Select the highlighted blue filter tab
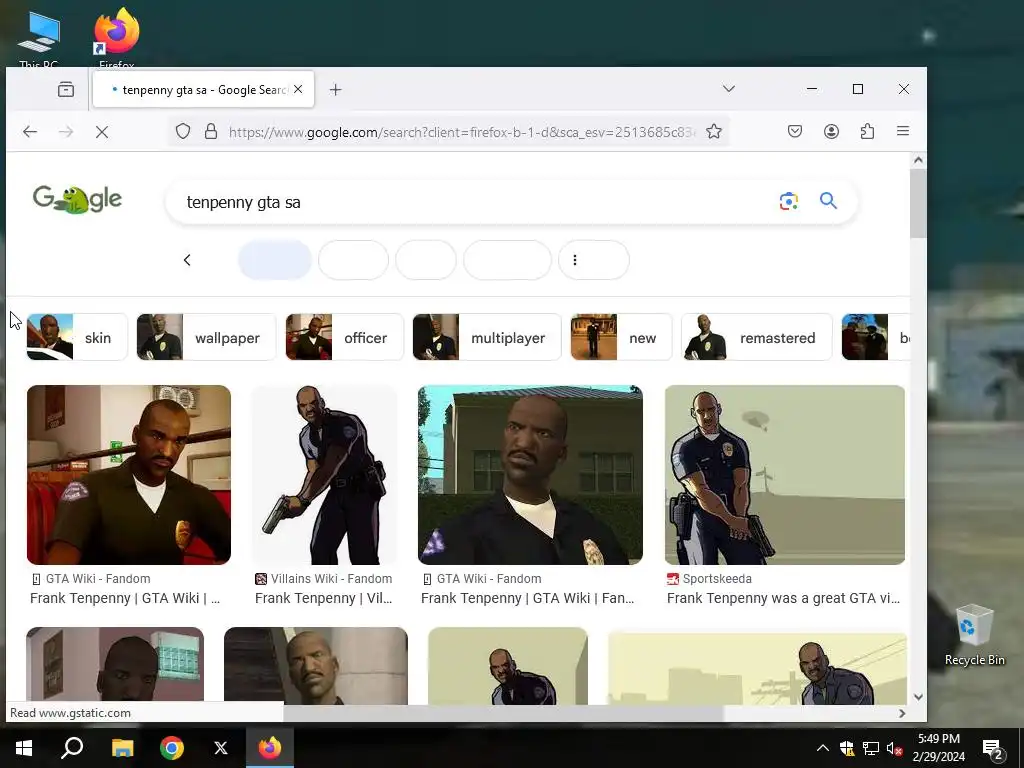This screenshot has height=768, width=1024. [274, 260]
